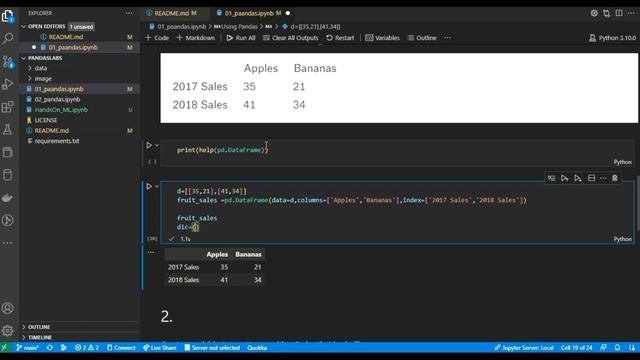The image size is (640, 360).
Task: Run the fruit_sales cell
Action: click(149, 187)
